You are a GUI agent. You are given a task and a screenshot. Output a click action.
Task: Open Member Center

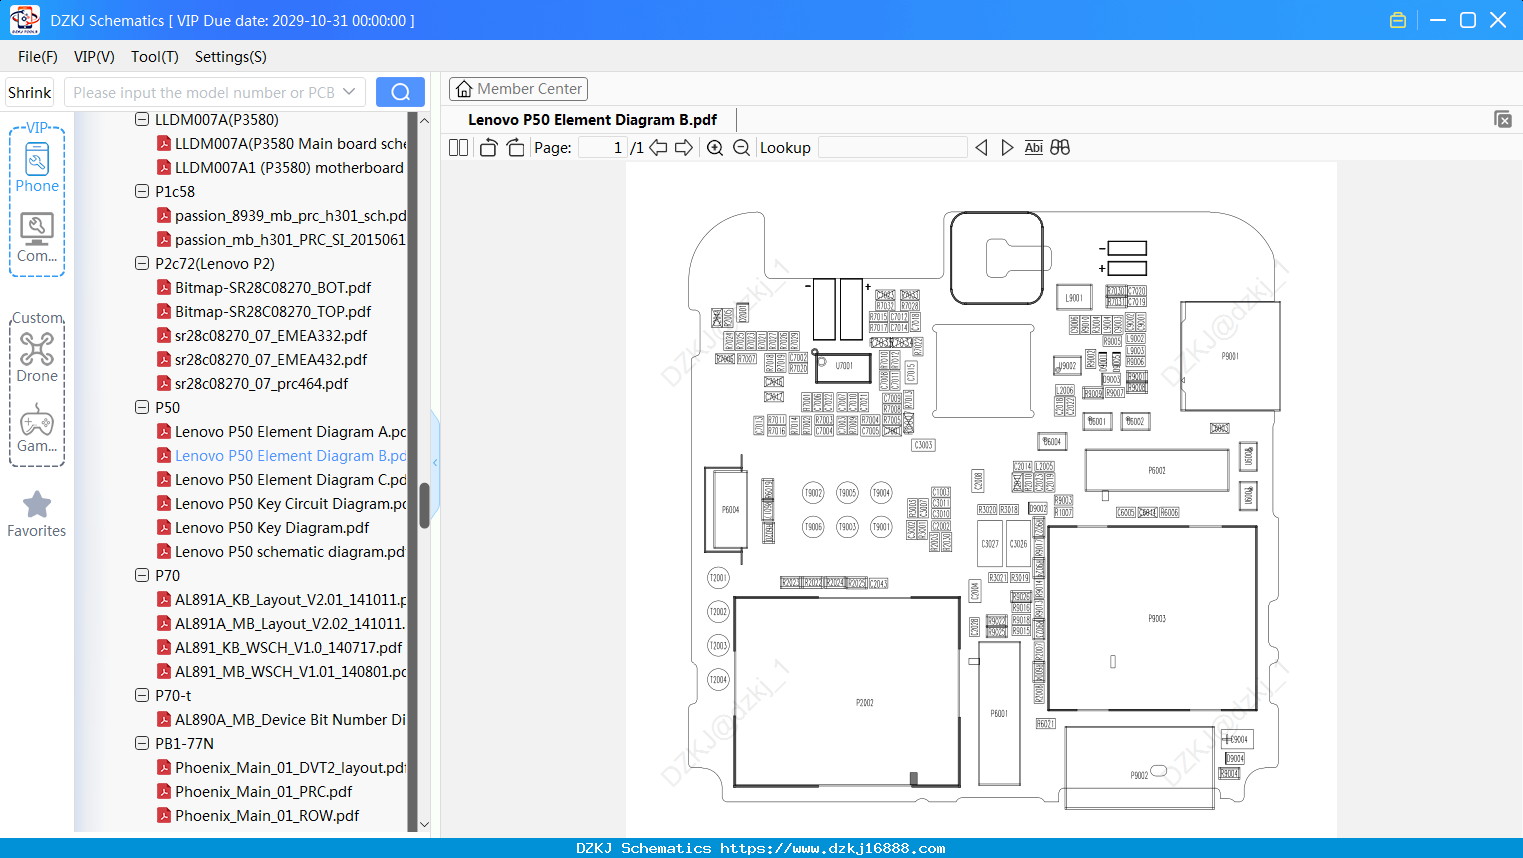[x=518, y=89]
